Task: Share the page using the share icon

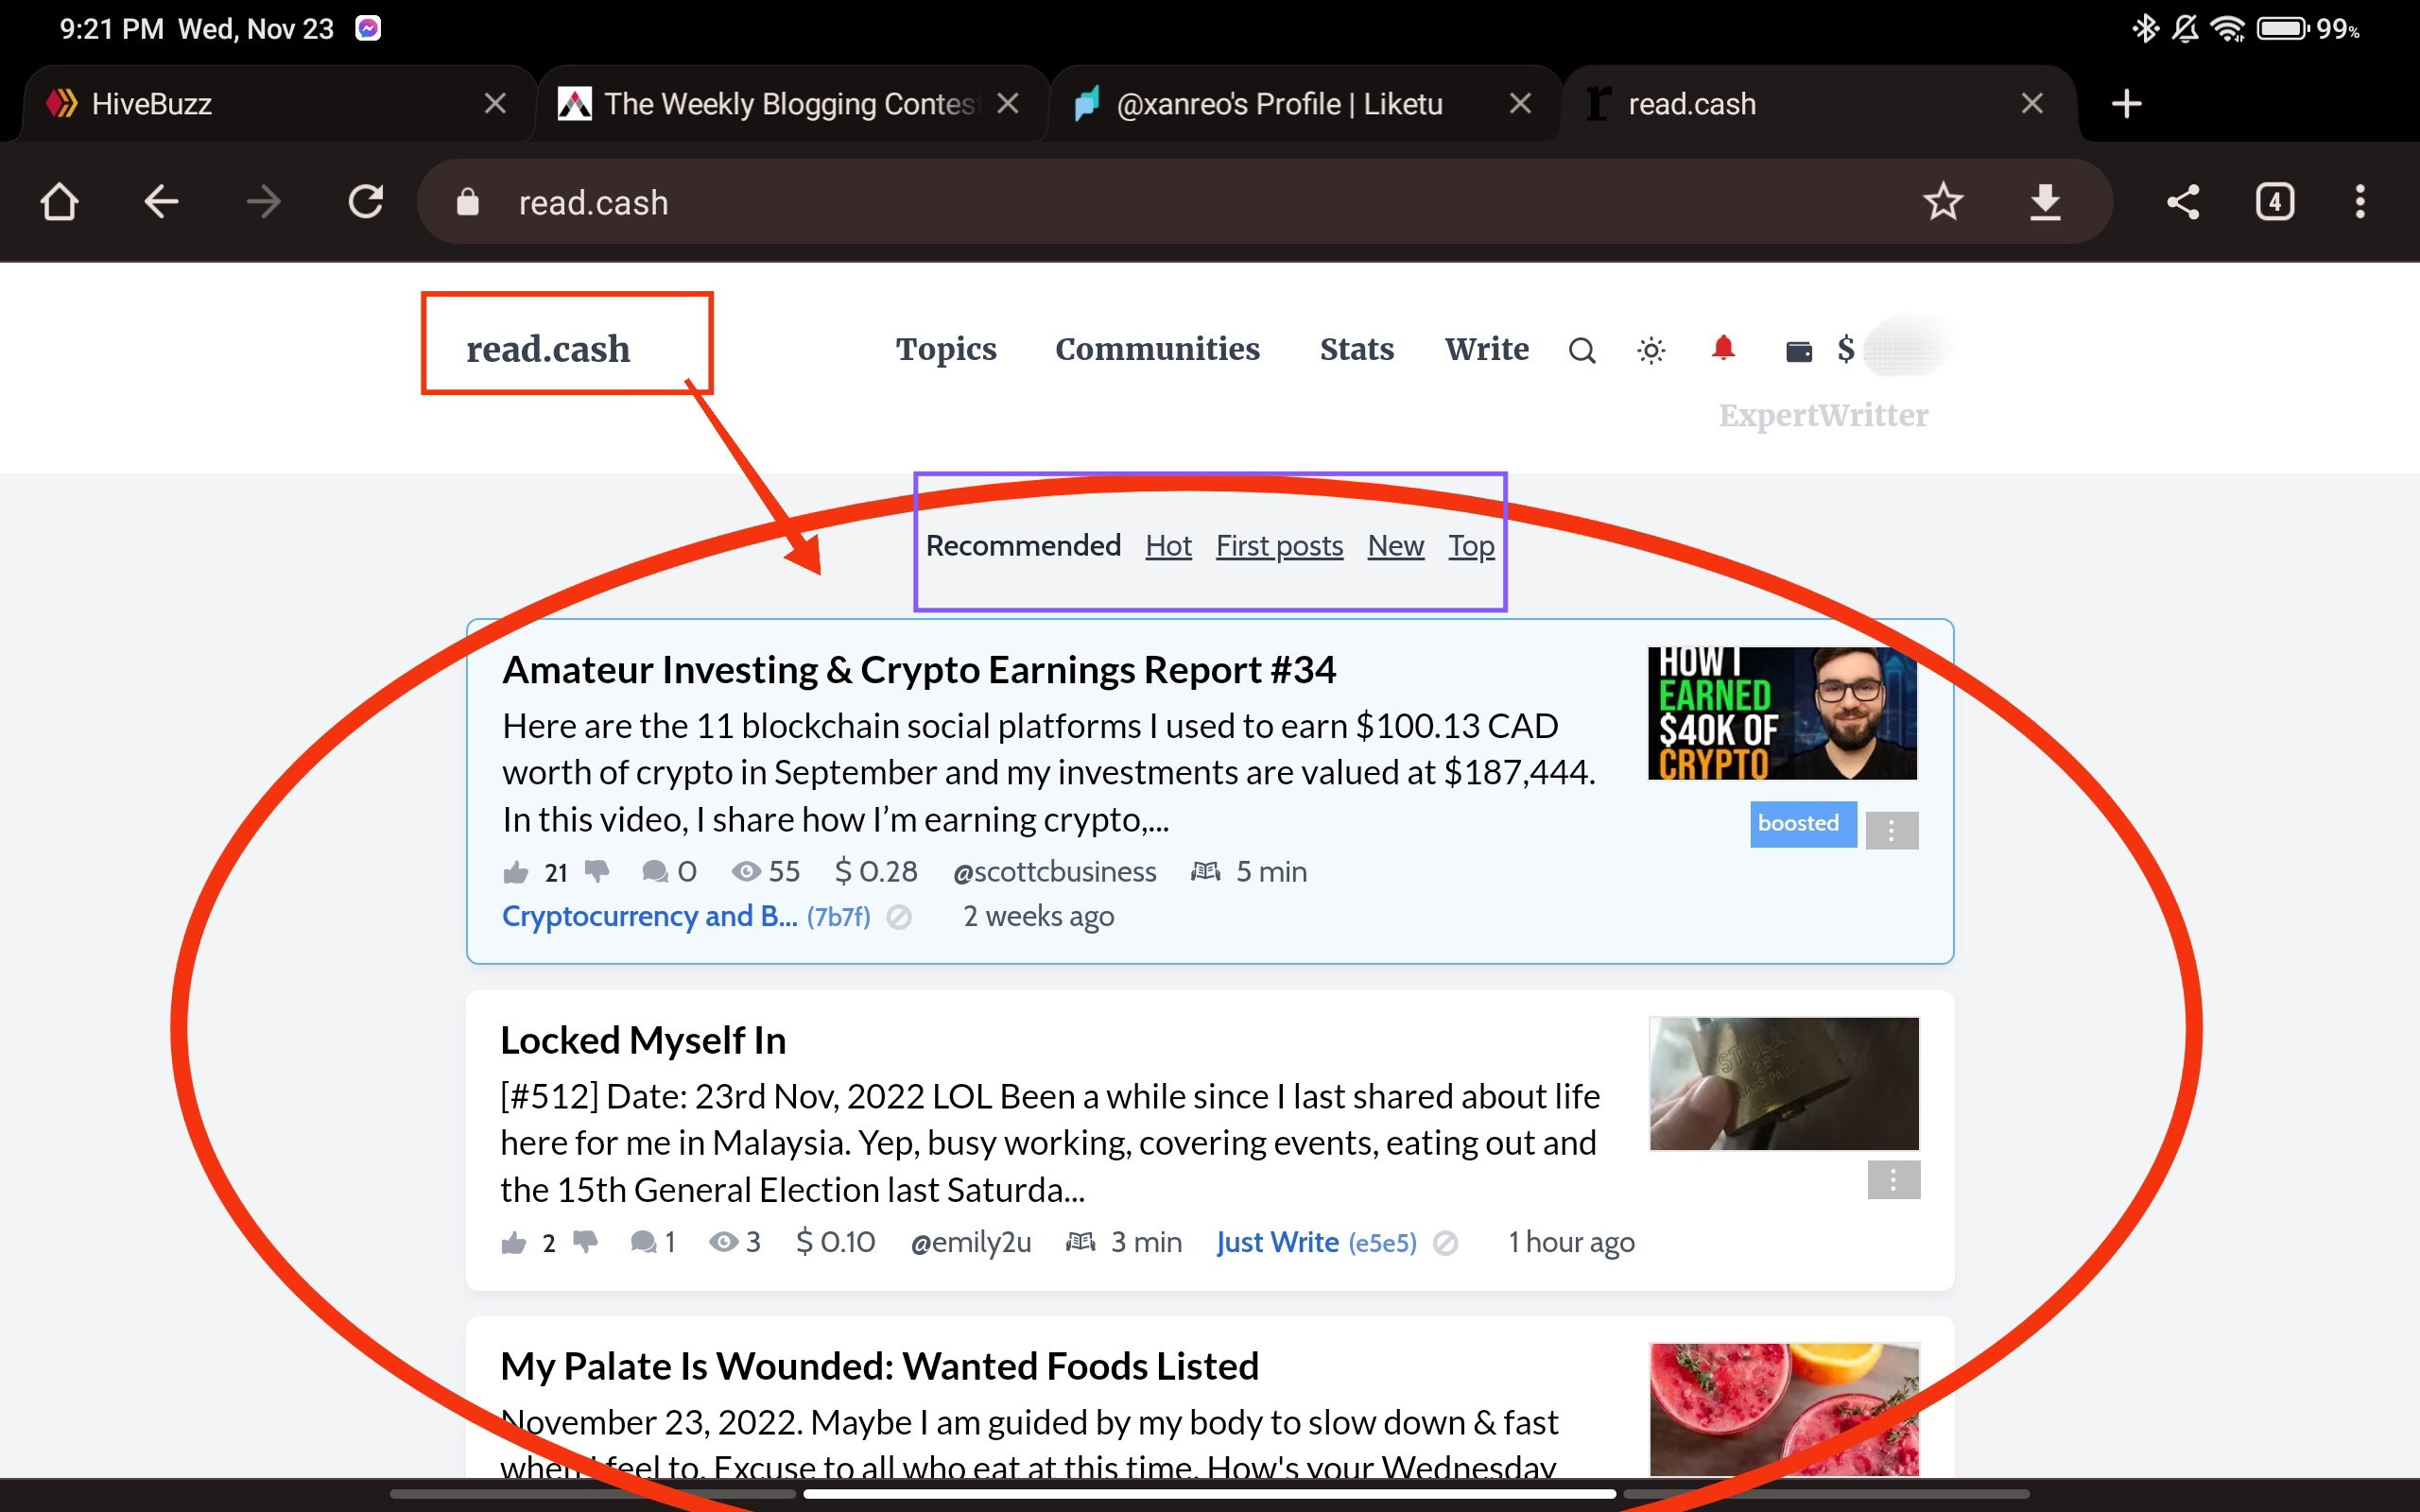Action: click(2183, 202)
